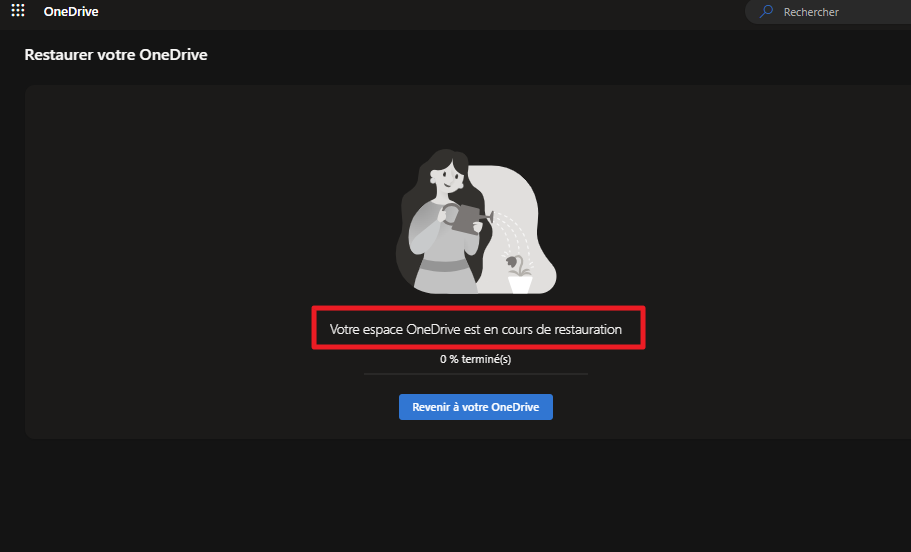
Task: Click the search magnifier icon
Action: coord(766,11)
